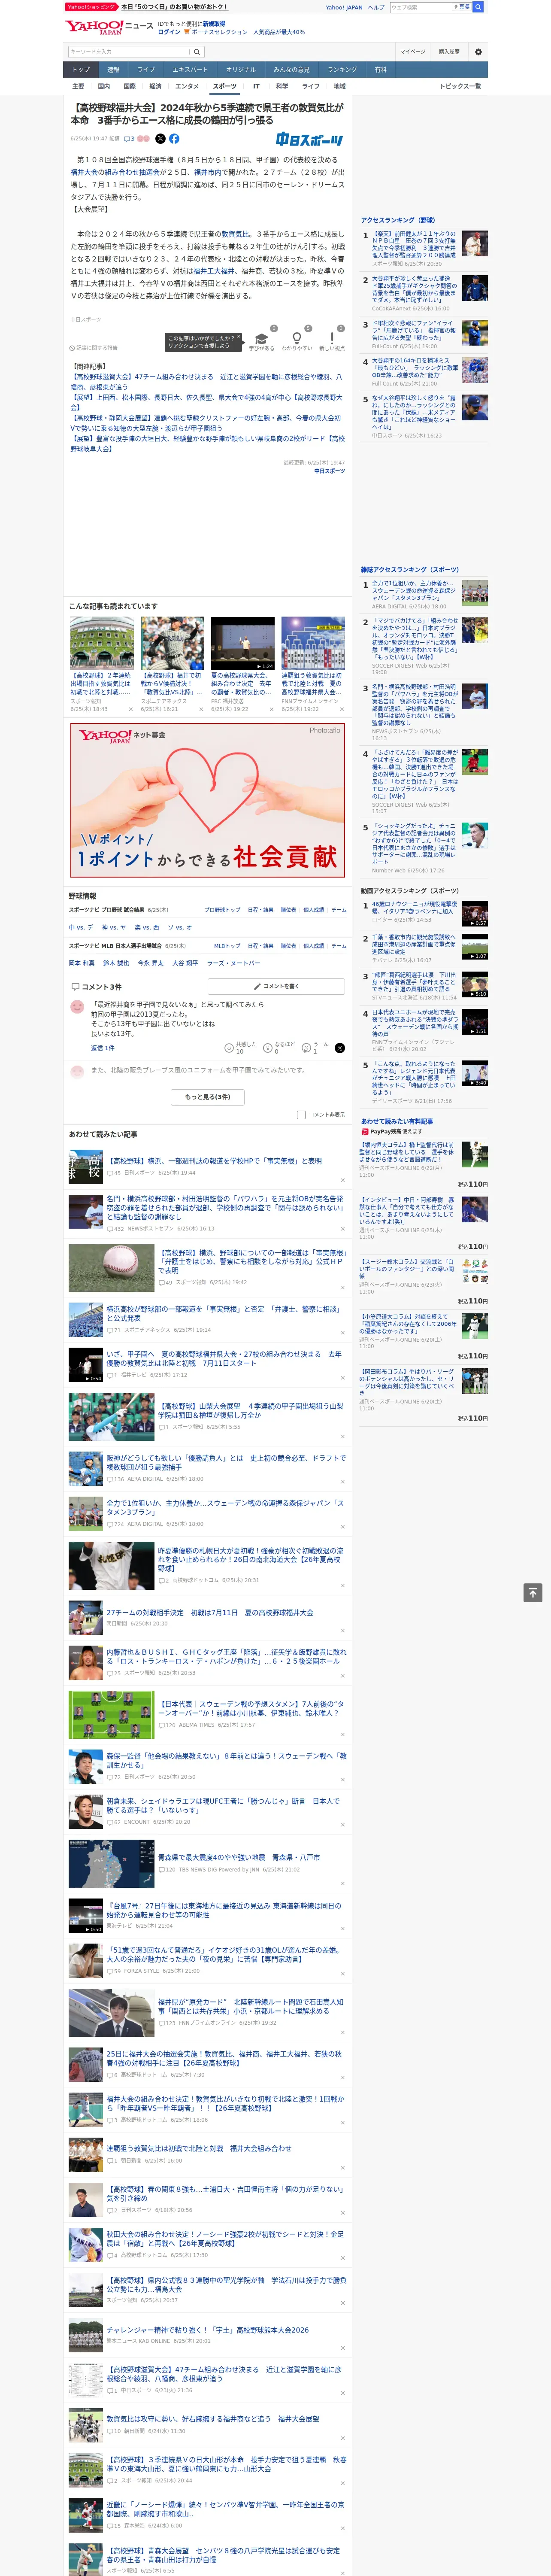
Task: Toggle the コメント非表示 checkbox
Action: pos(301,1114)
